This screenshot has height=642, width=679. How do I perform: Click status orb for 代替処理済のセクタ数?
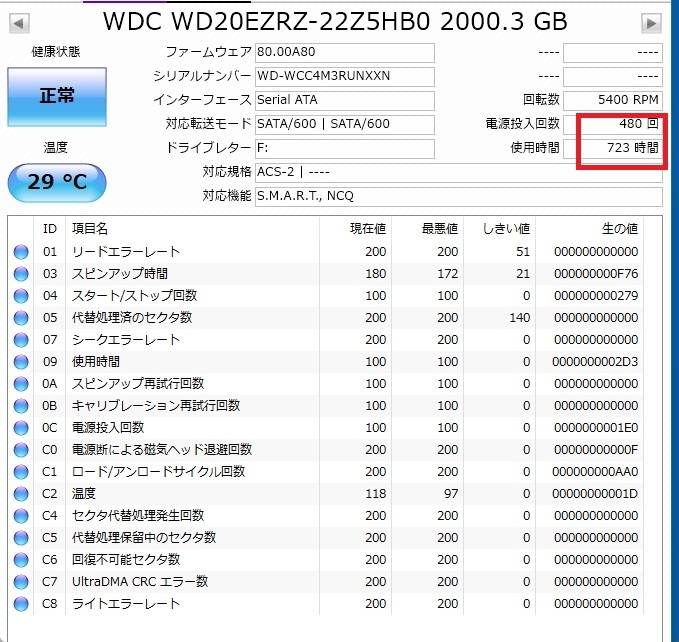point(21,318)
